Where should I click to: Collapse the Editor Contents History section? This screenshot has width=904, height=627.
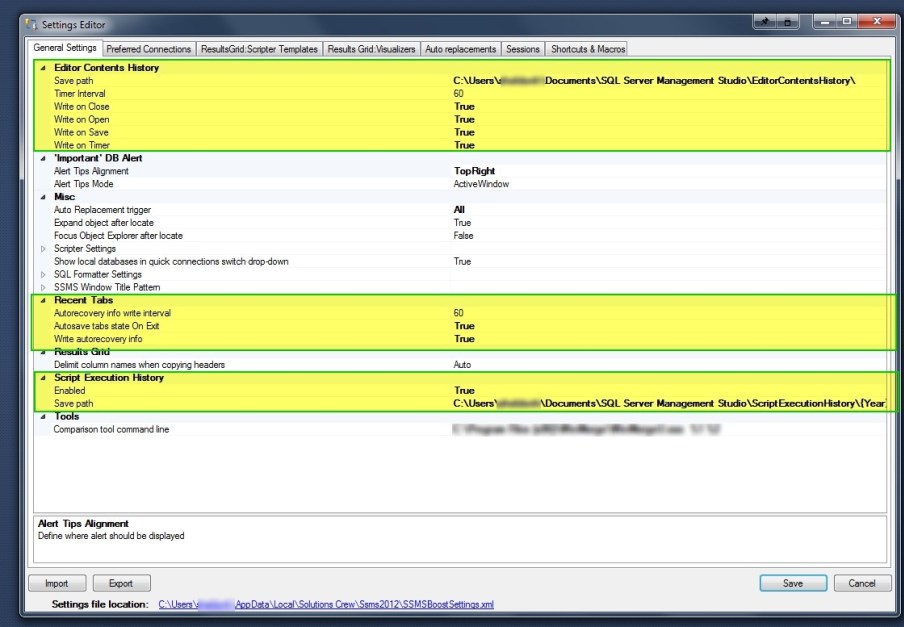point(42,67)
